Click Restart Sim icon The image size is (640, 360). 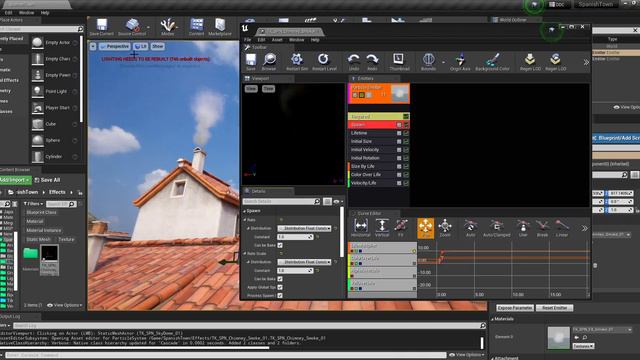(x=297, y=60)
